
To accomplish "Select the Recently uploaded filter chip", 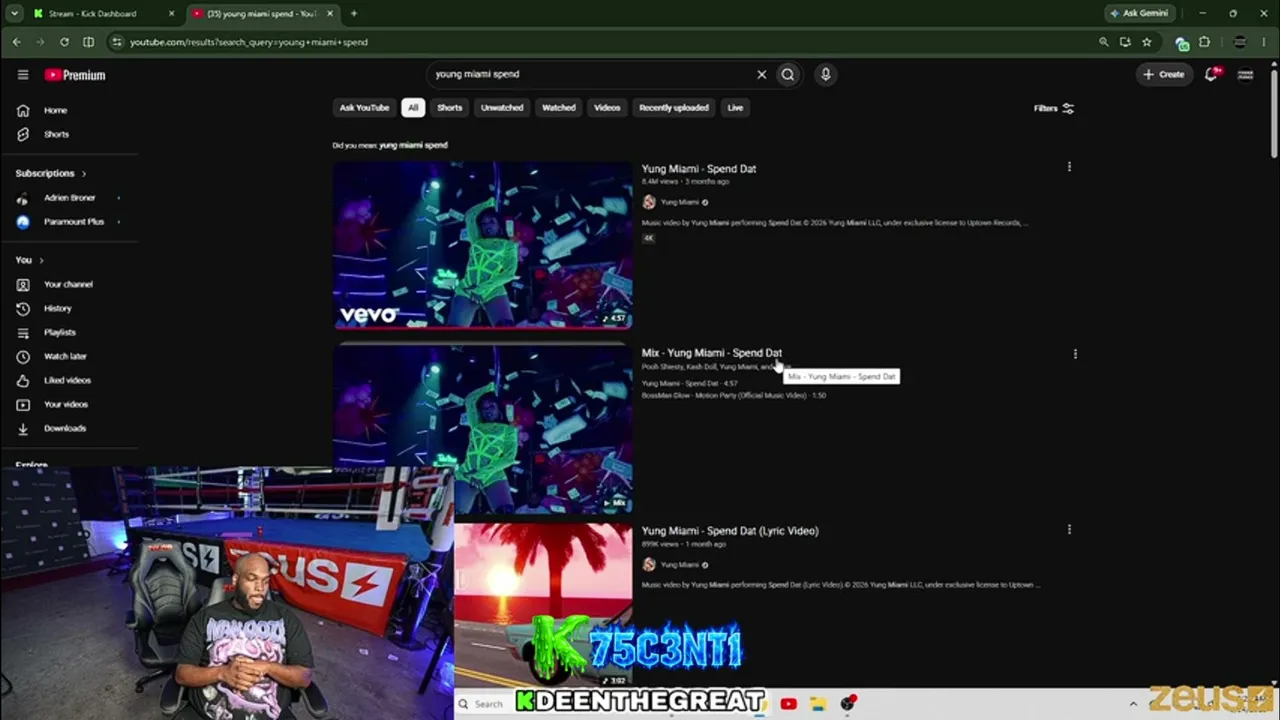I will pyautogui.click(x=674, y=108).
